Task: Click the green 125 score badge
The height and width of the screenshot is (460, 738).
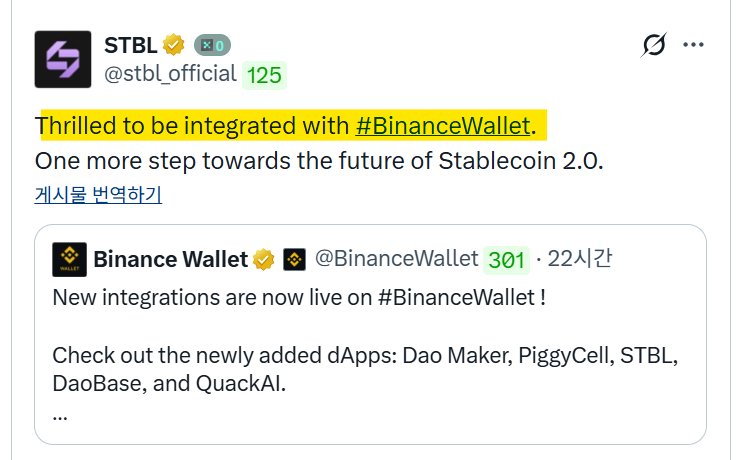Action: (x=264, y=75)
